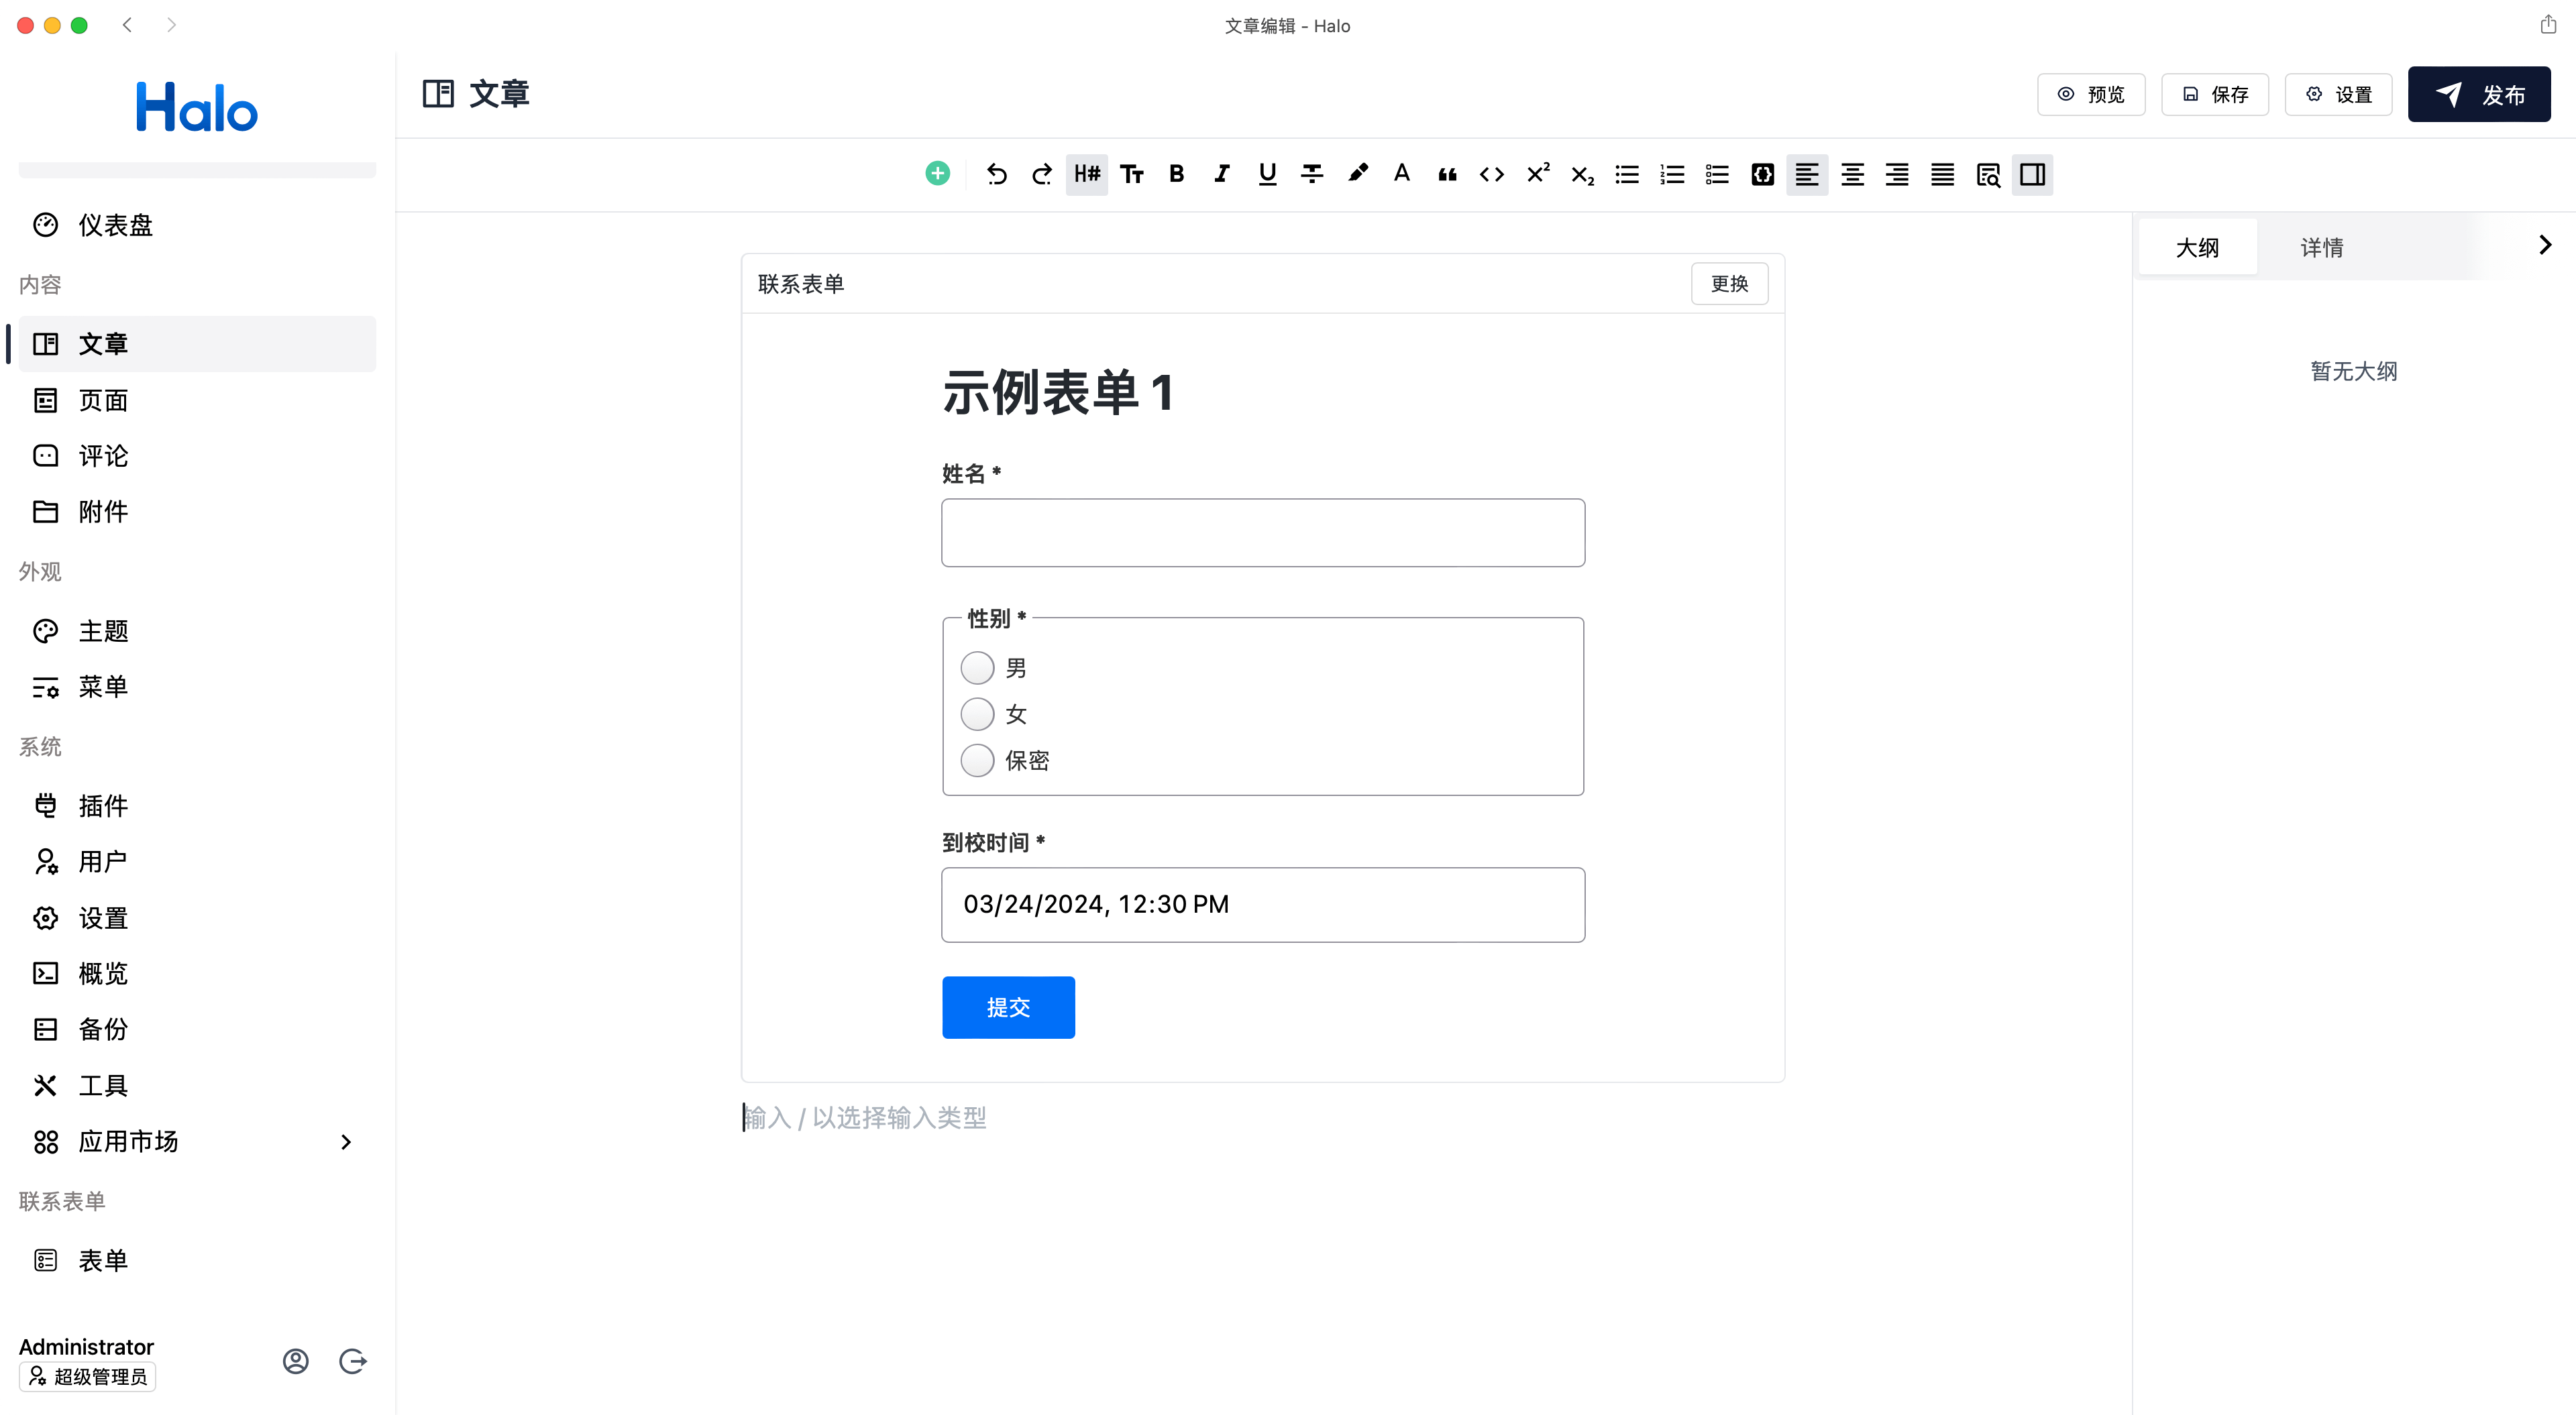This screenshot has width=2576, height=1415.
Task: Select the 保密 radio option
Action: (977, 760)
